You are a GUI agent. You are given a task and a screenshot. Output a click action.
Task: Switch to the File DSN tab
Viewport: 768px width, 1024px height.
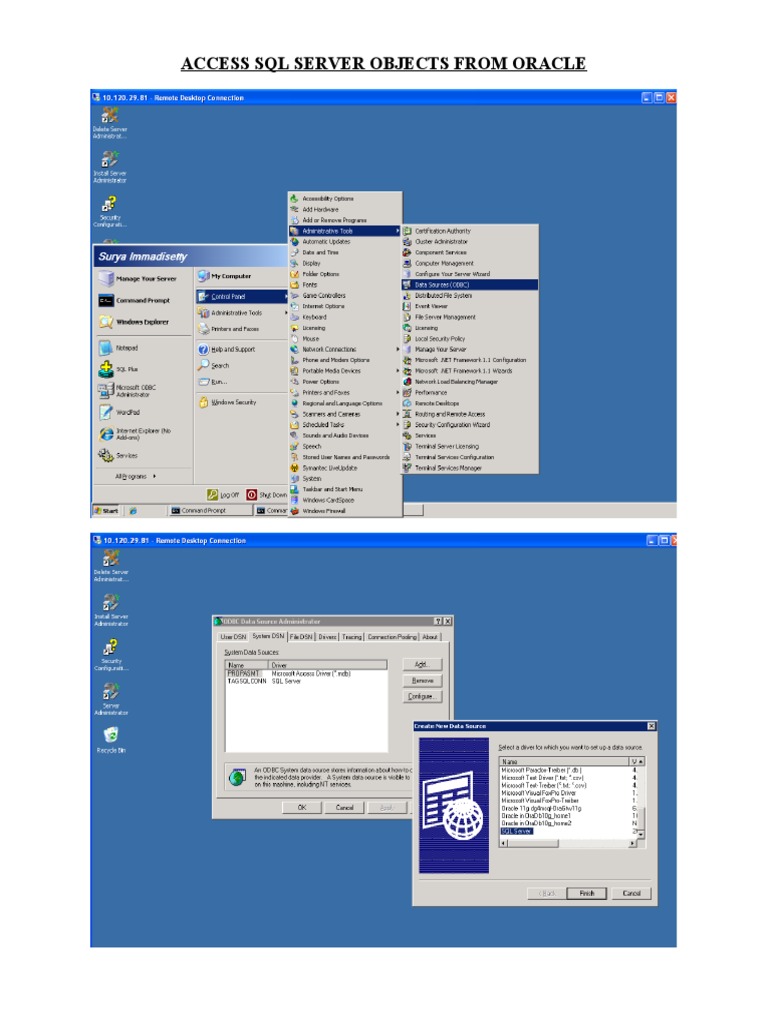click(301, 637)
